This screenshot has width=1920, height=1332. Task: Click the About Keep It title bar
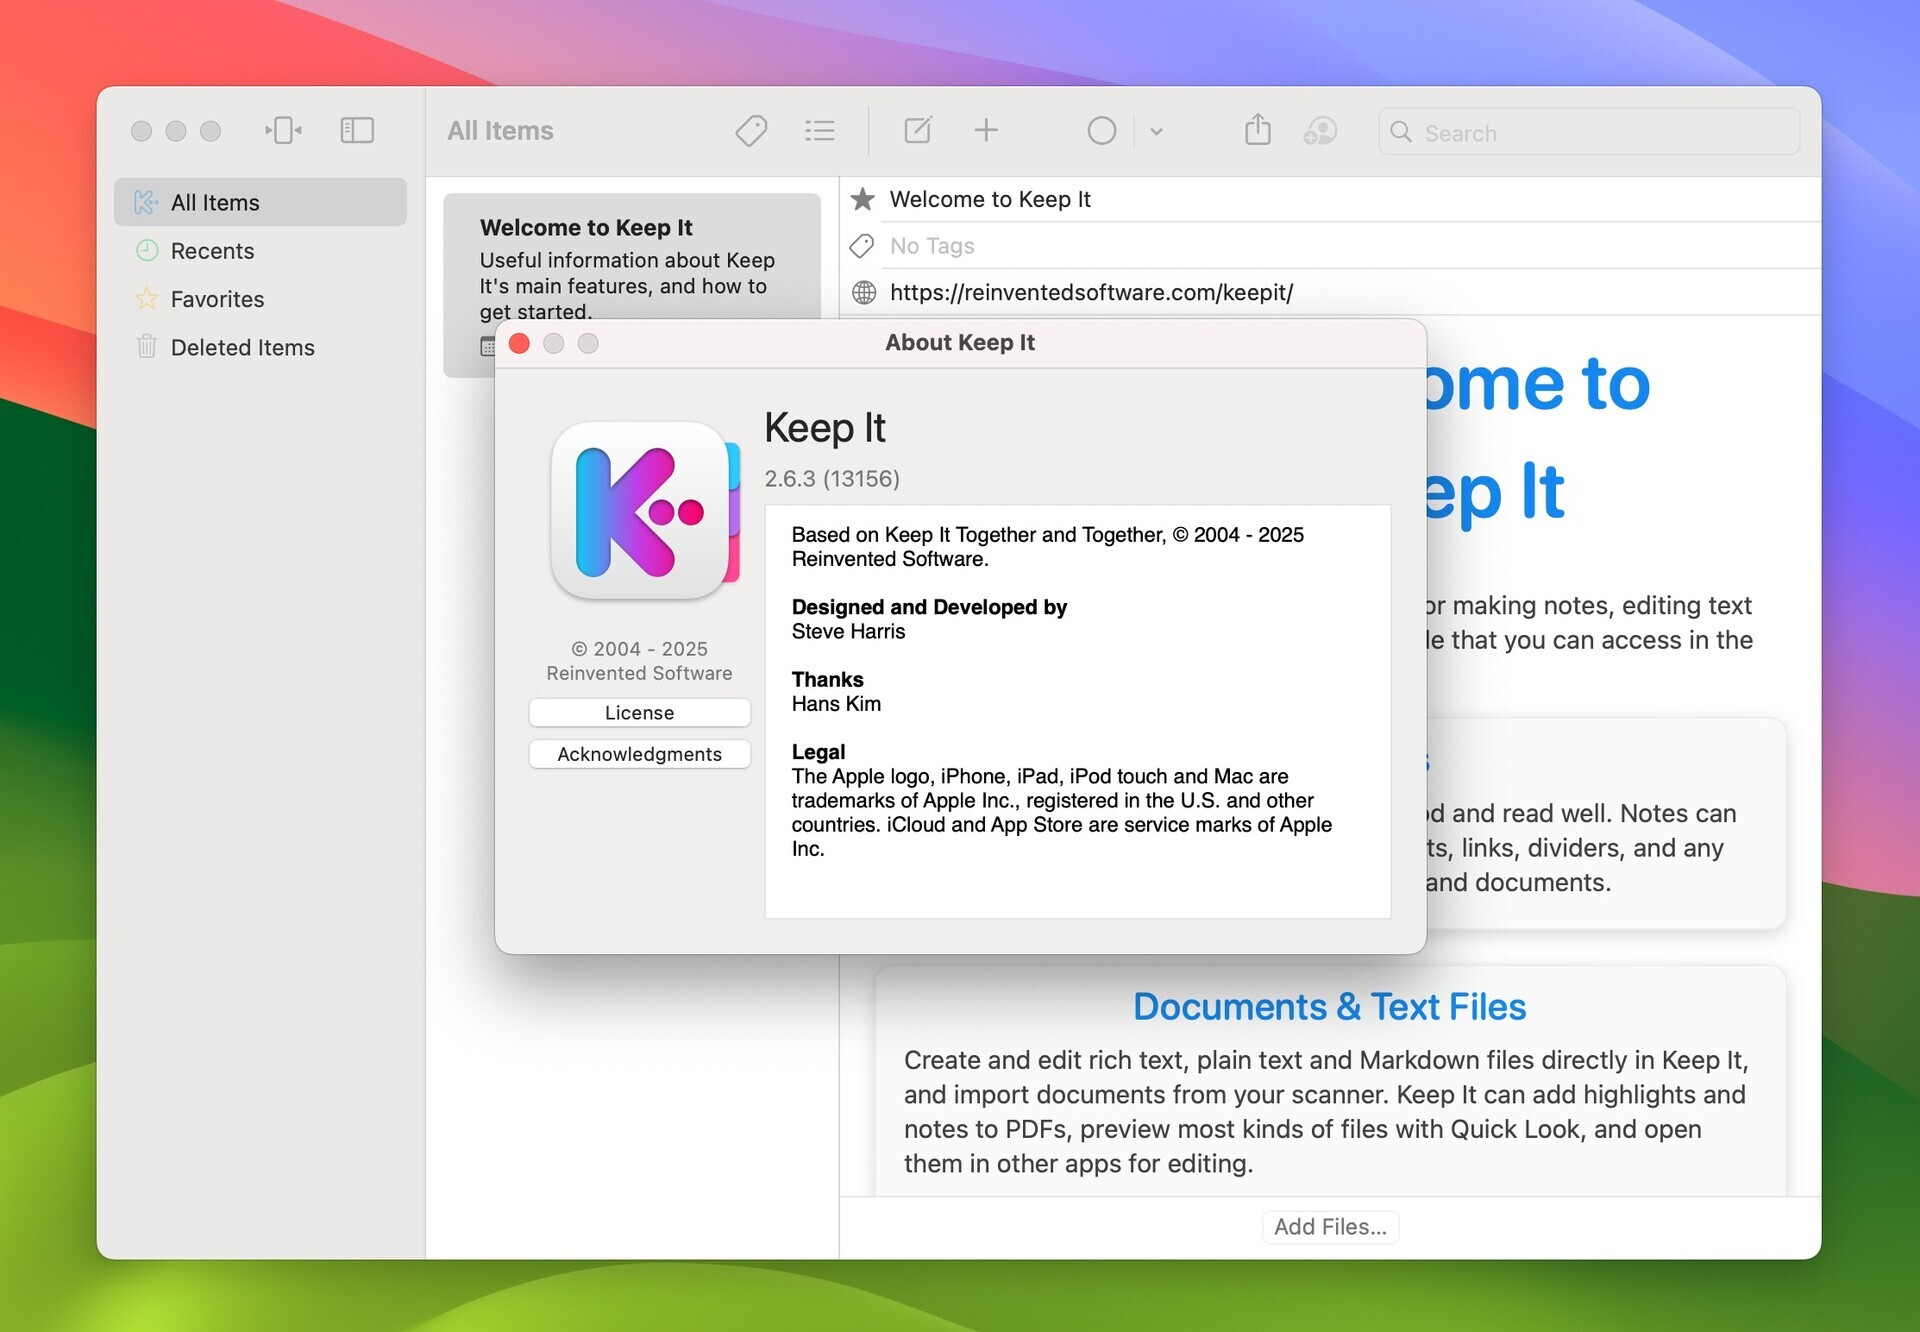[x=960, y=343]
